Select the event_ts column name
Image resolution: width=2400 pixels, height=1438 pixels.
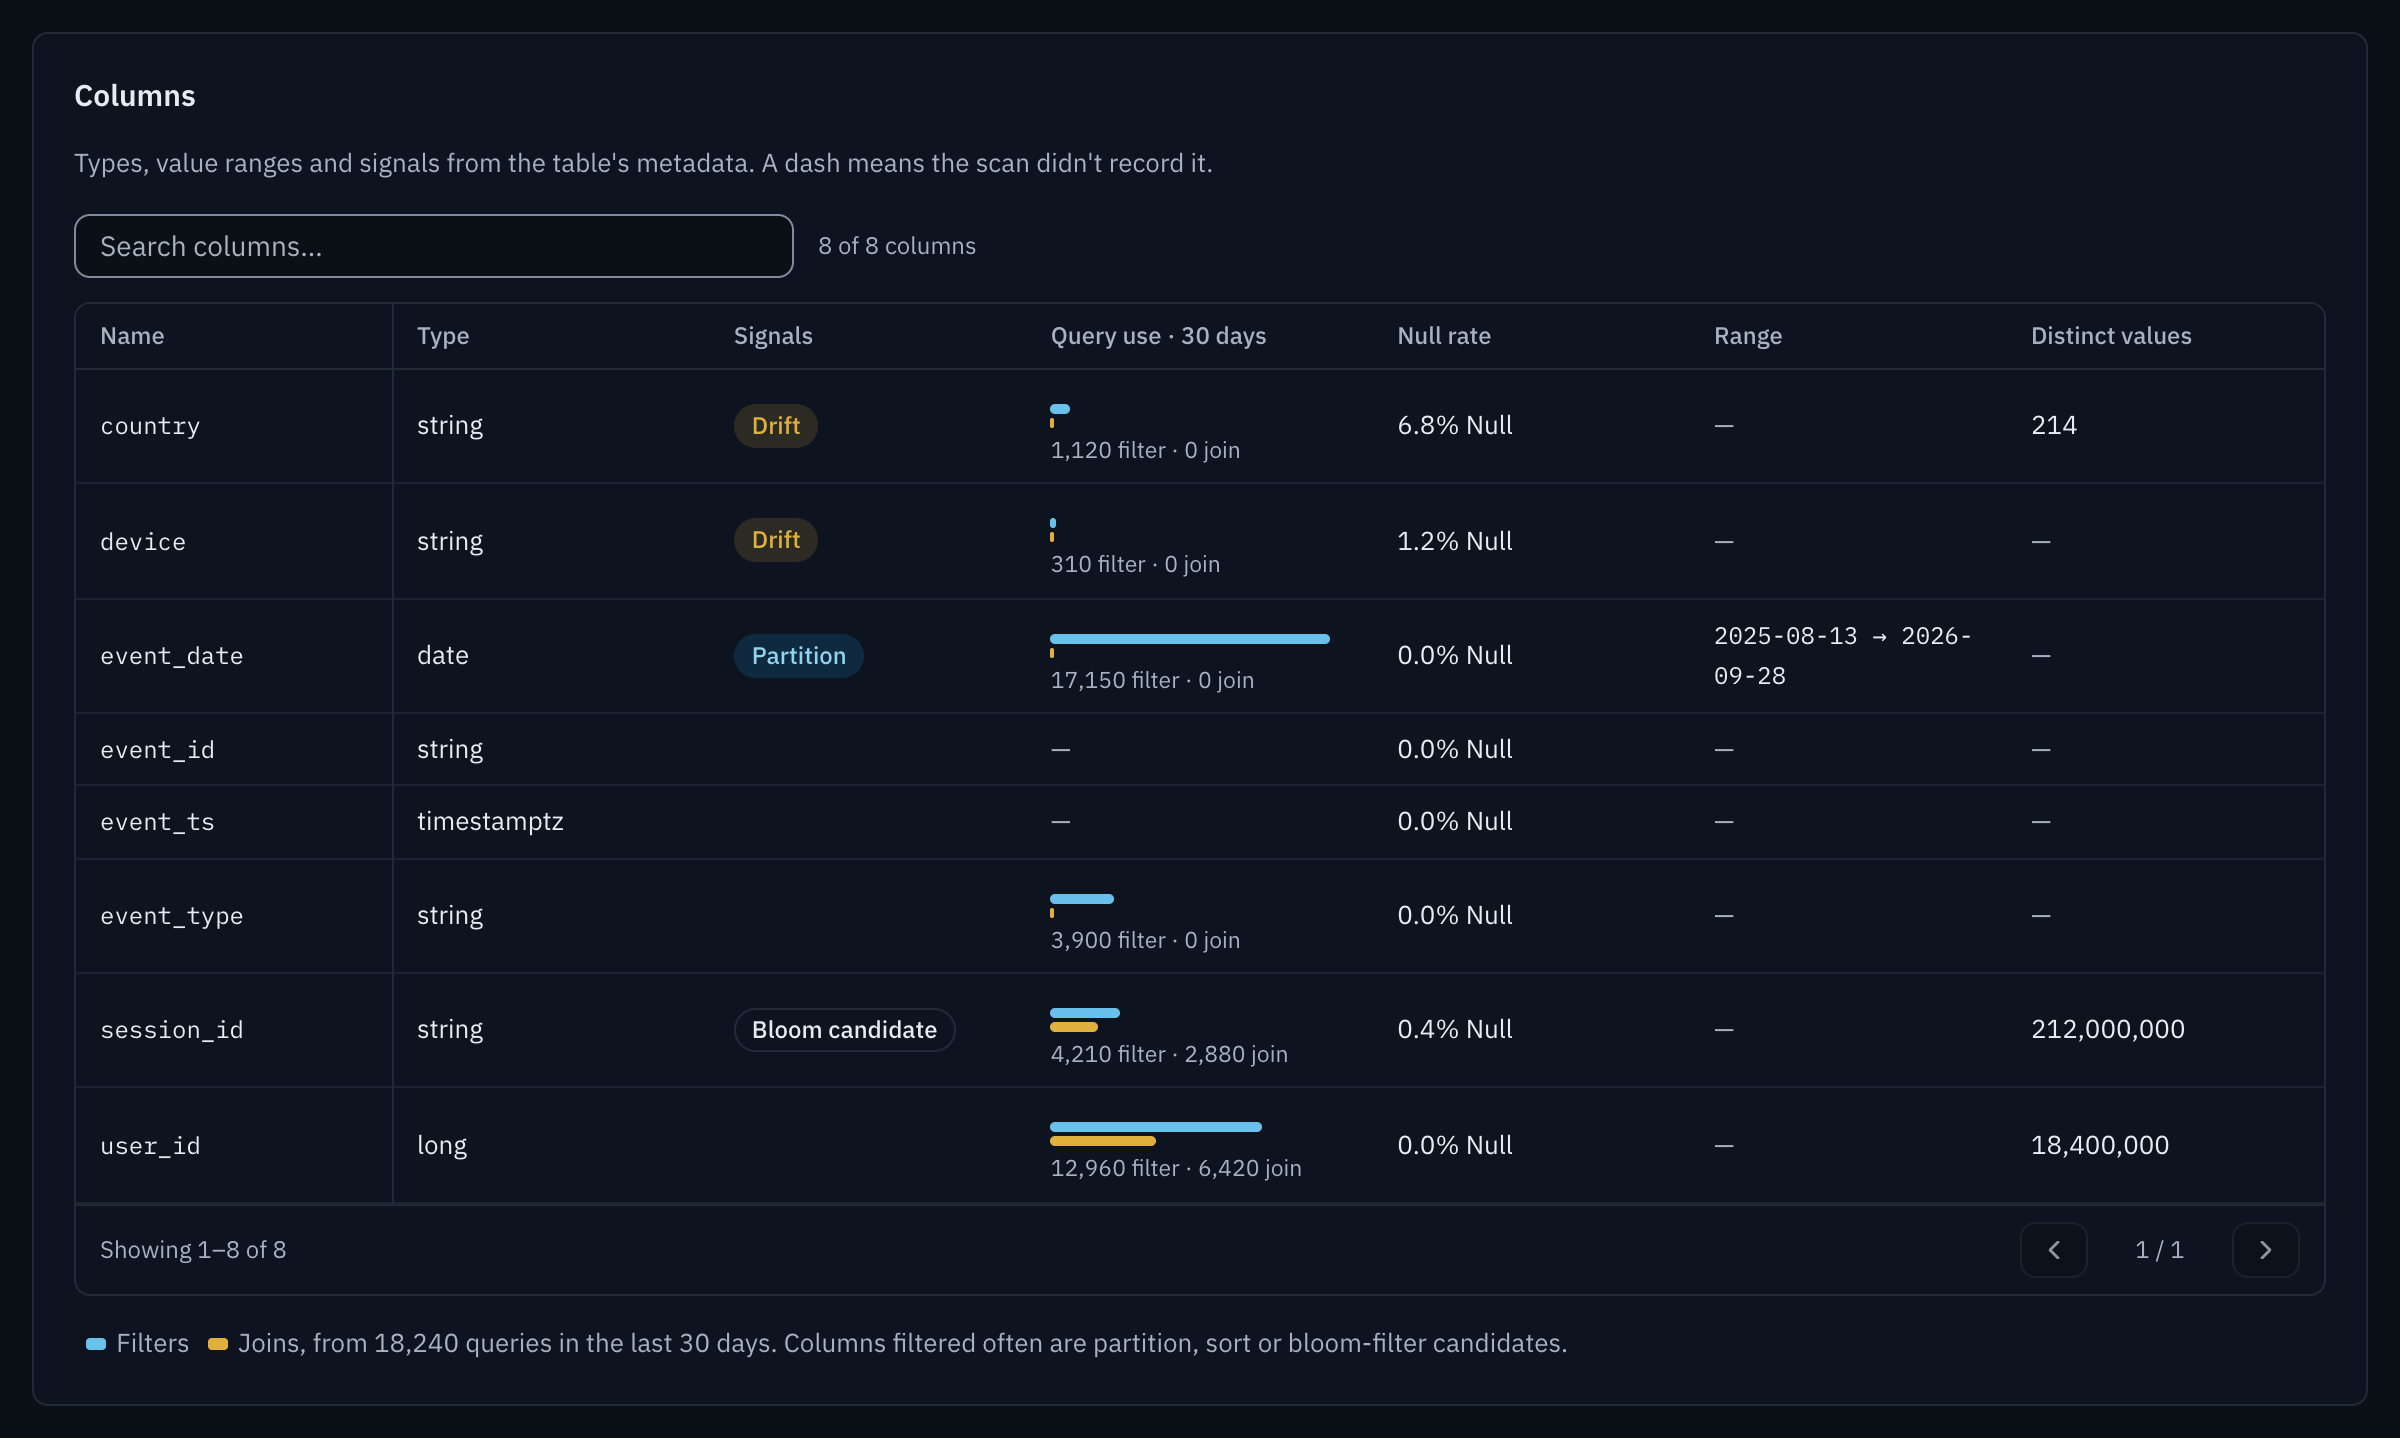[x=157, y=822]
